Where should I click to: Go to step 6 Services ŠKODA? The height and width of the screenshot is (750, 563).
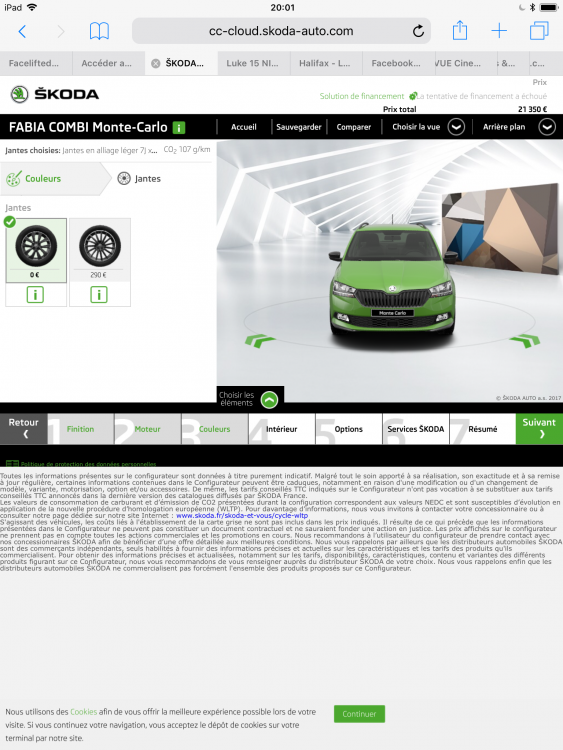click(415, 429)
